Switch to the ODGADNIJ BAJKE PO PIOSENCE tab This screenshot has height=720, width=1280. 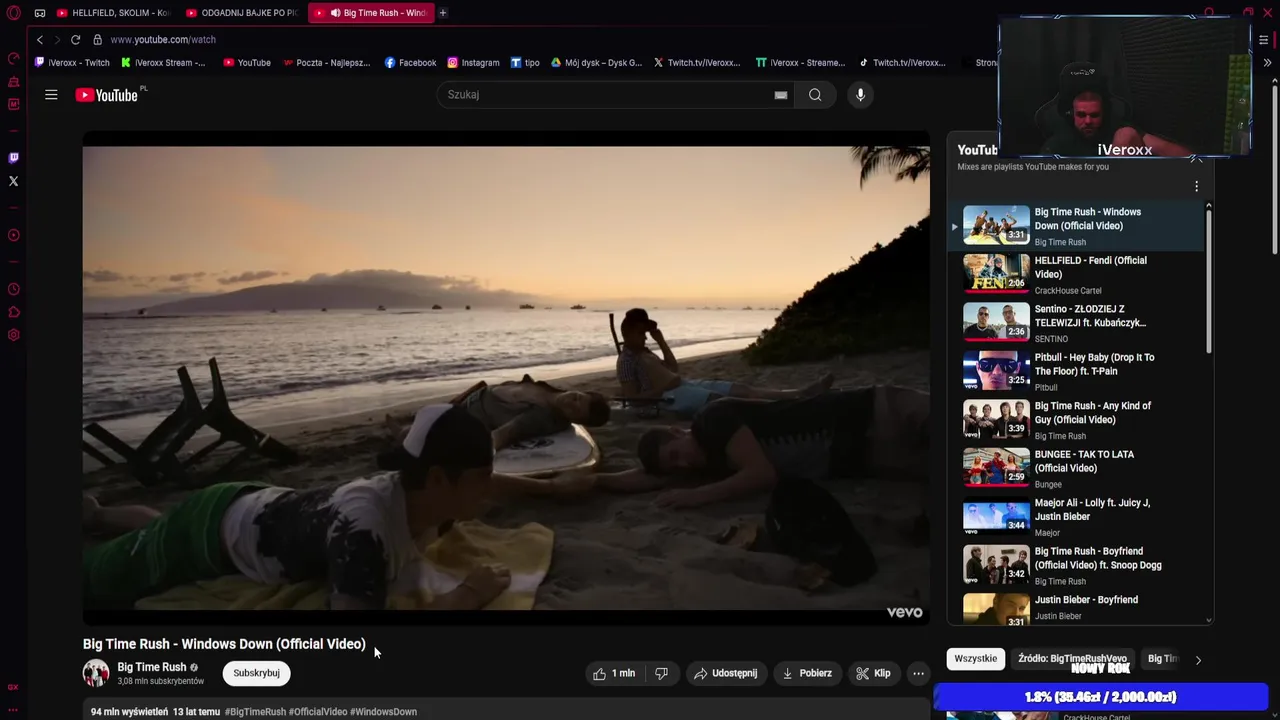(x=242, y=13)
